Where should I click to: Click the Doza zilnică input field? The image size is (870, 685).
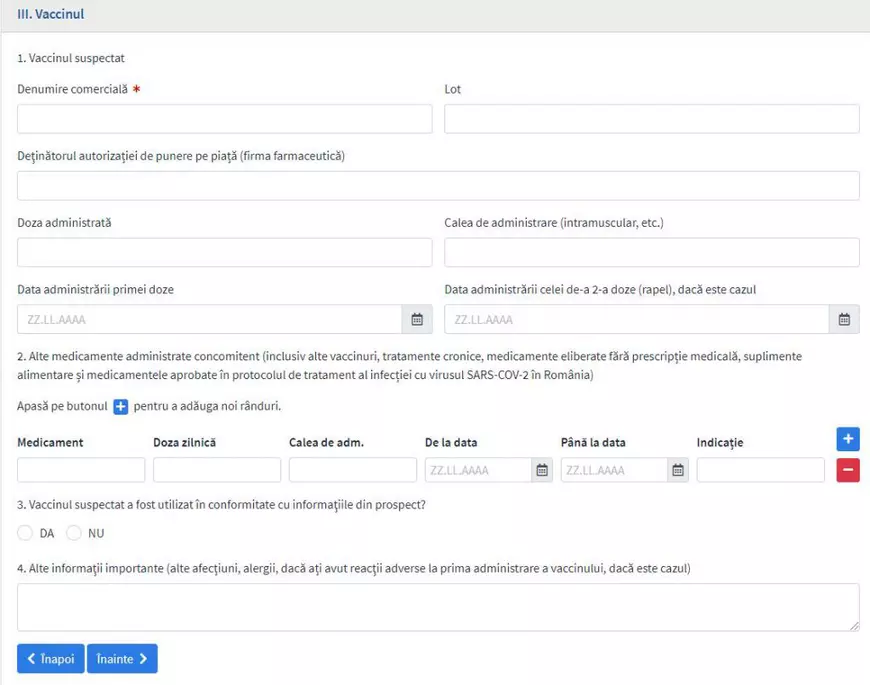pos(217,470)
